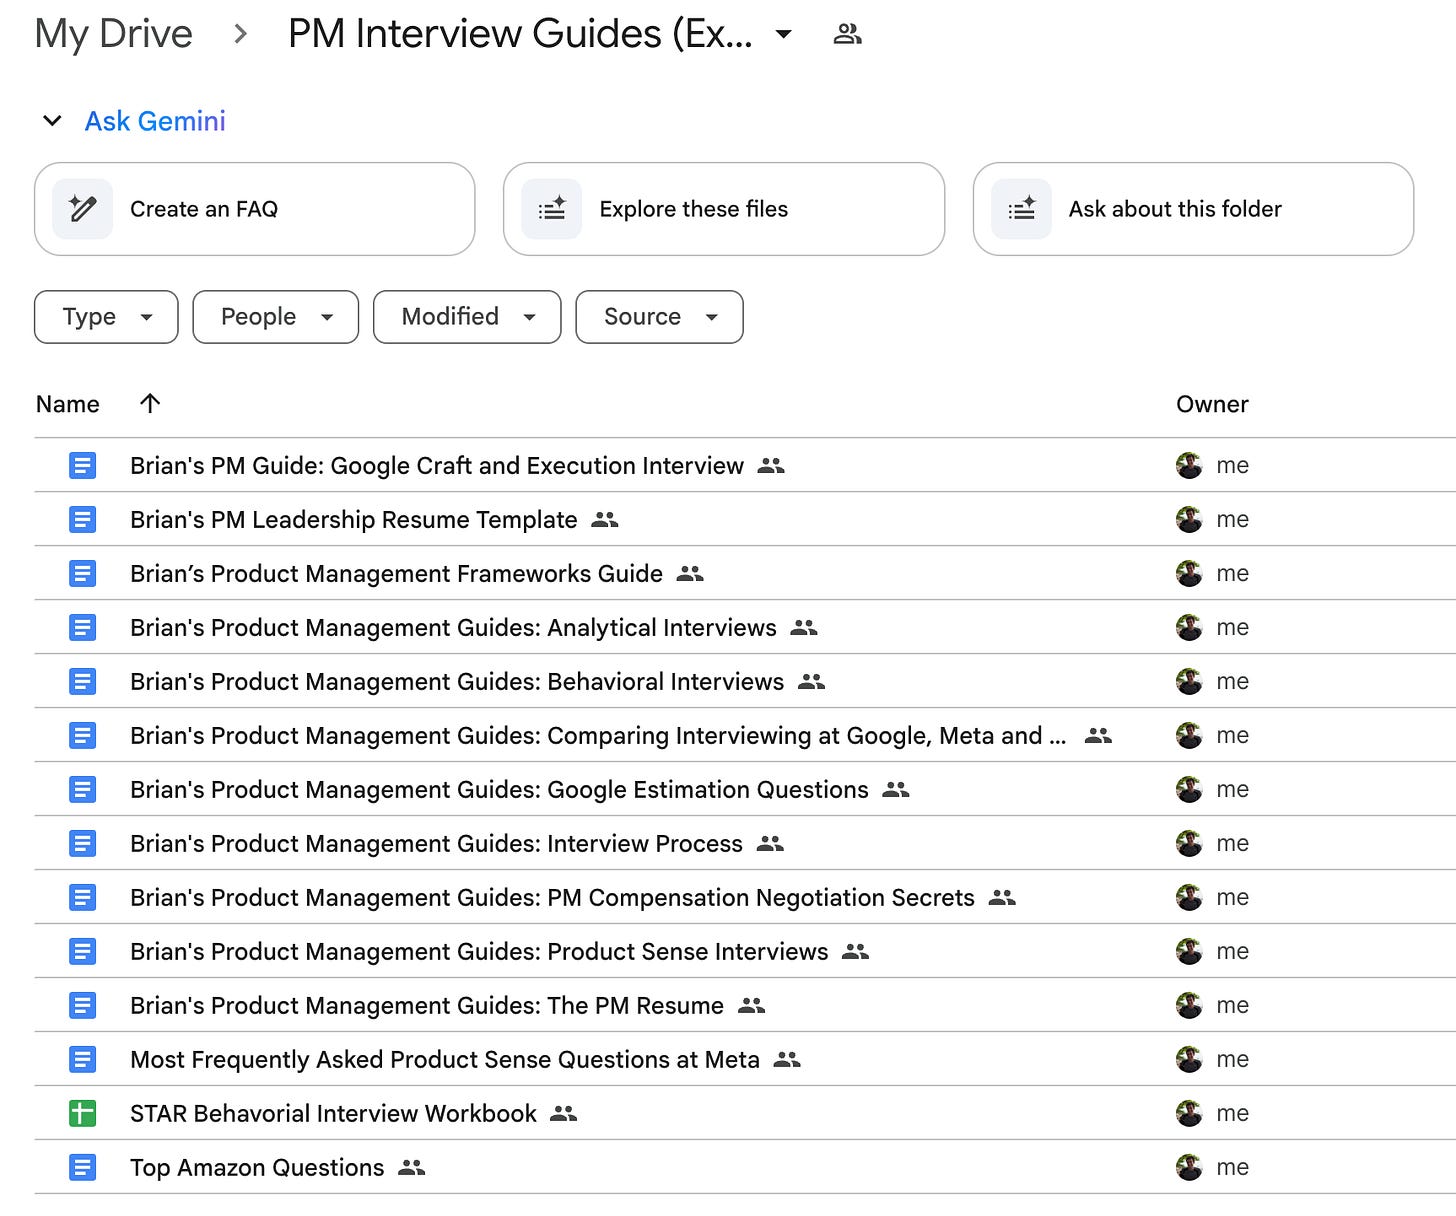Open the Source filter dropdown
Screen dimensions: 1456x1216
(x=659, y=317)
